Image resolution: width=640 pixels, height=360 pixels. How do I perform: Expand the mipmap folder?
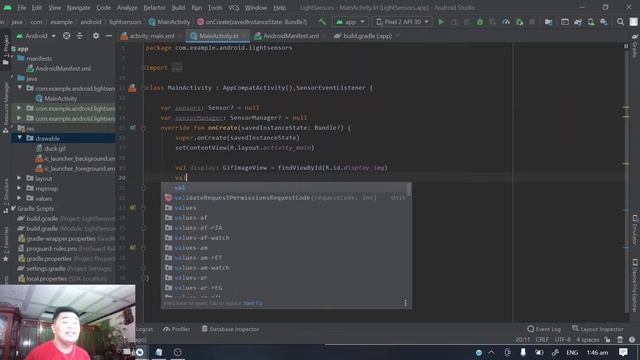(x=19, y=189)
